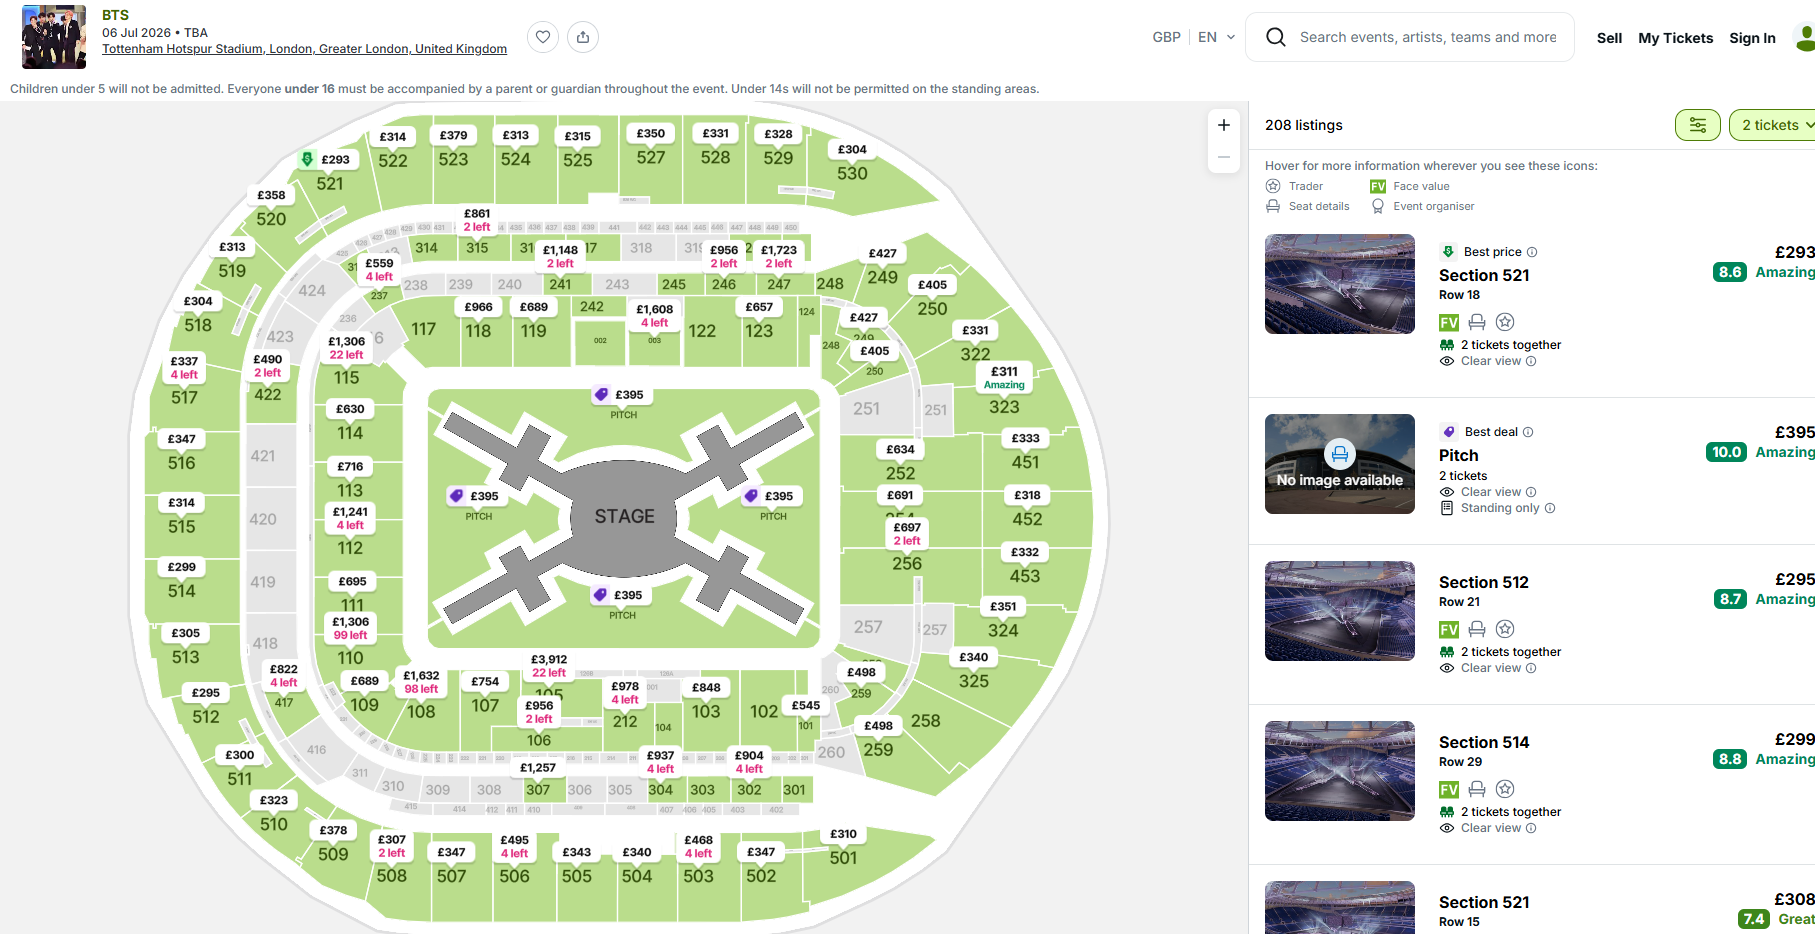Viewport: 1815px width, 934px height.
Task: Click the search magnifier icon
Action: (1275, 37)
